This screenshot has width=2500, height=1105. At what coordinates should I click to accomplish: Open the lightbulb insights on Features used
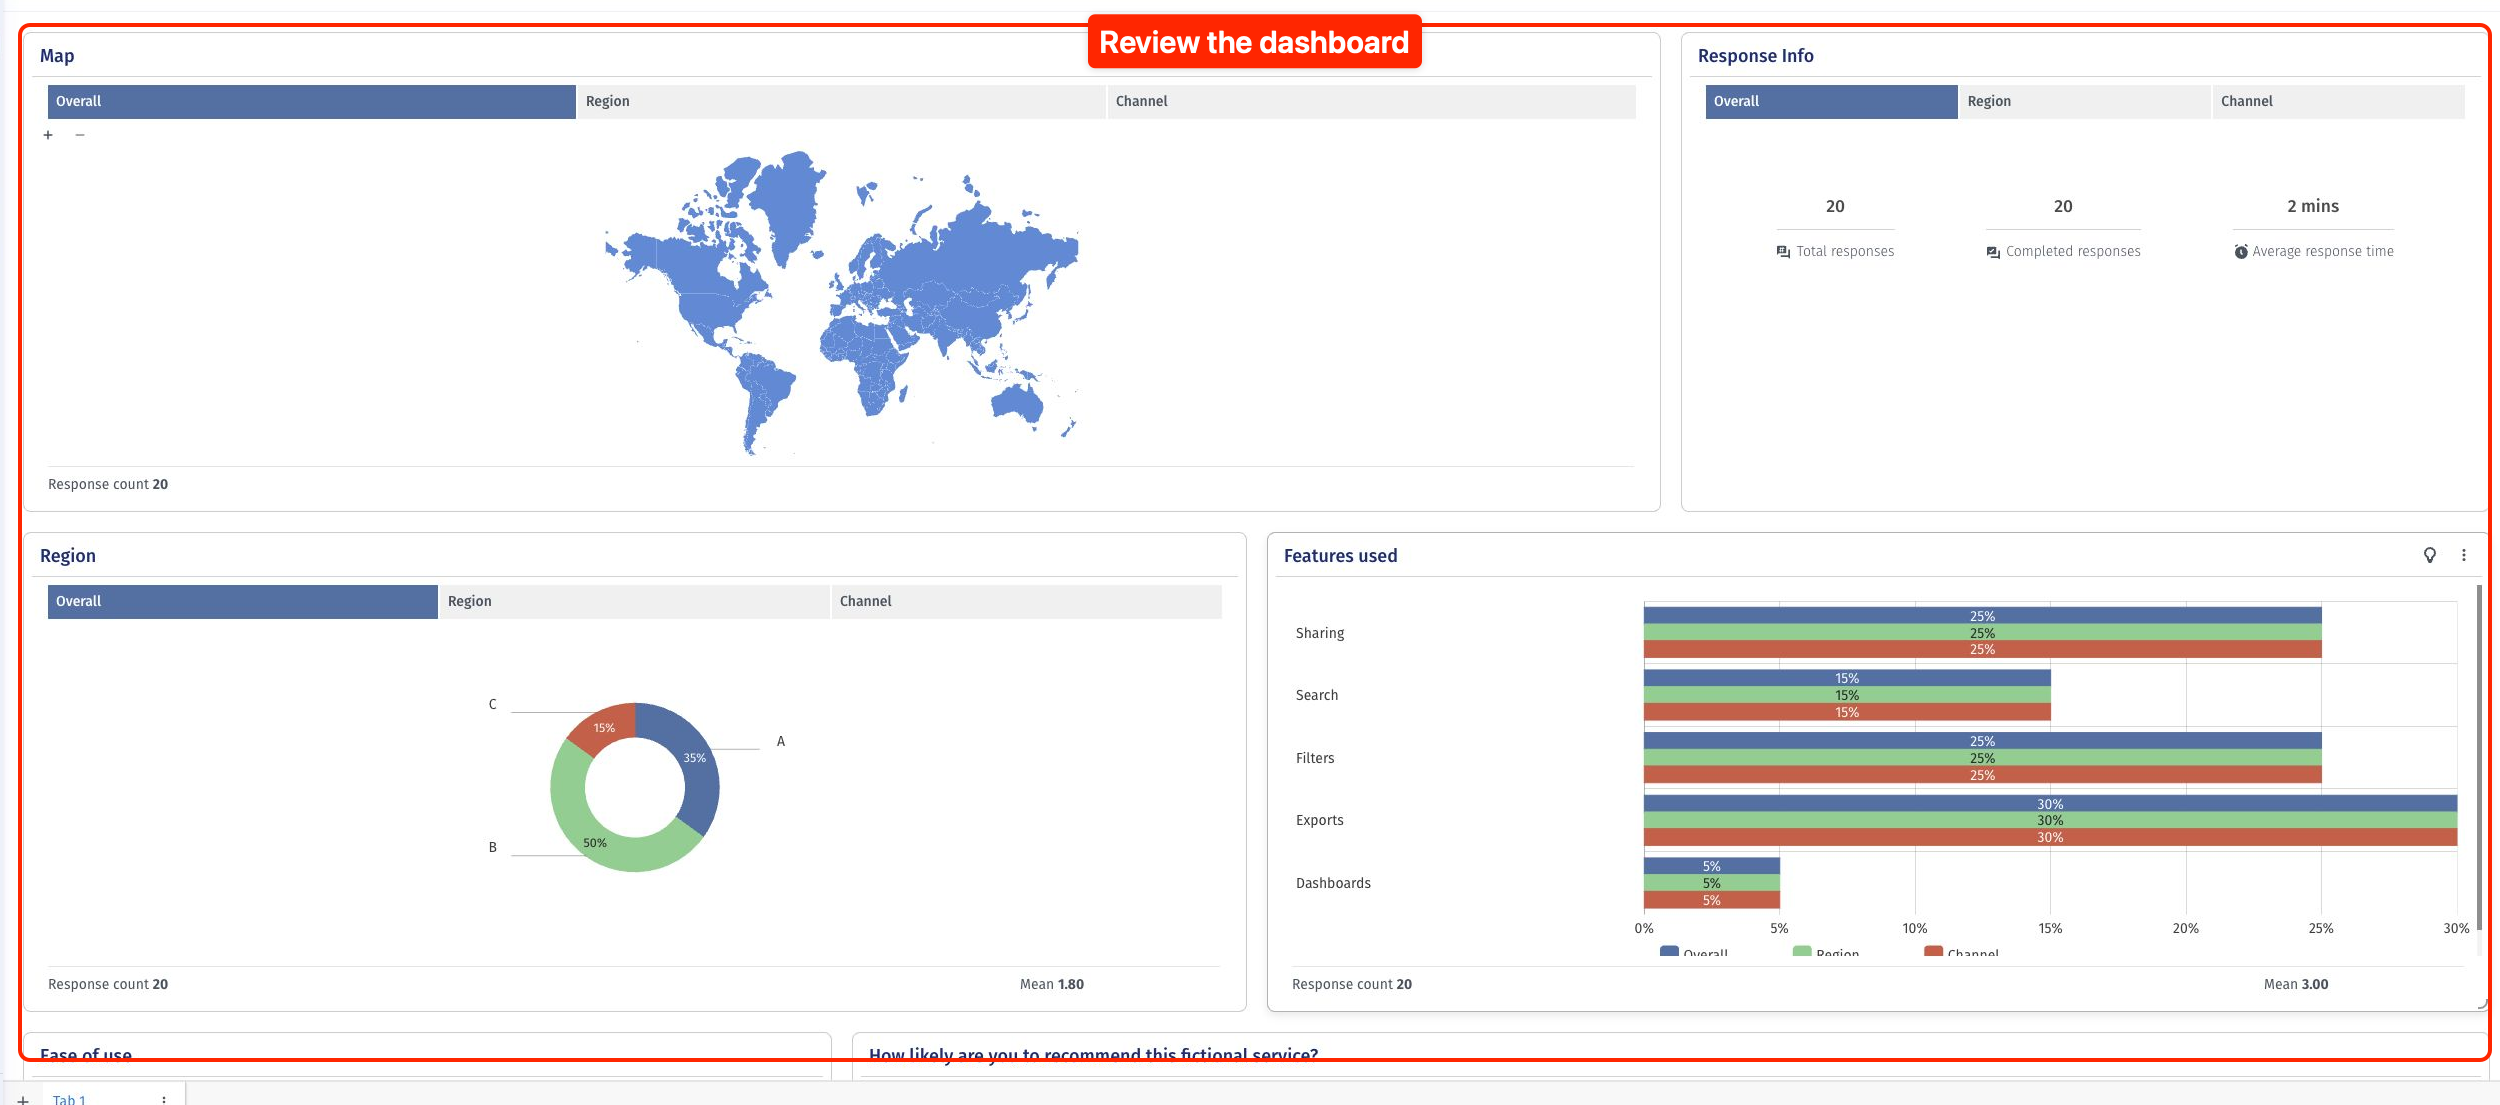tap(2430, 555)
